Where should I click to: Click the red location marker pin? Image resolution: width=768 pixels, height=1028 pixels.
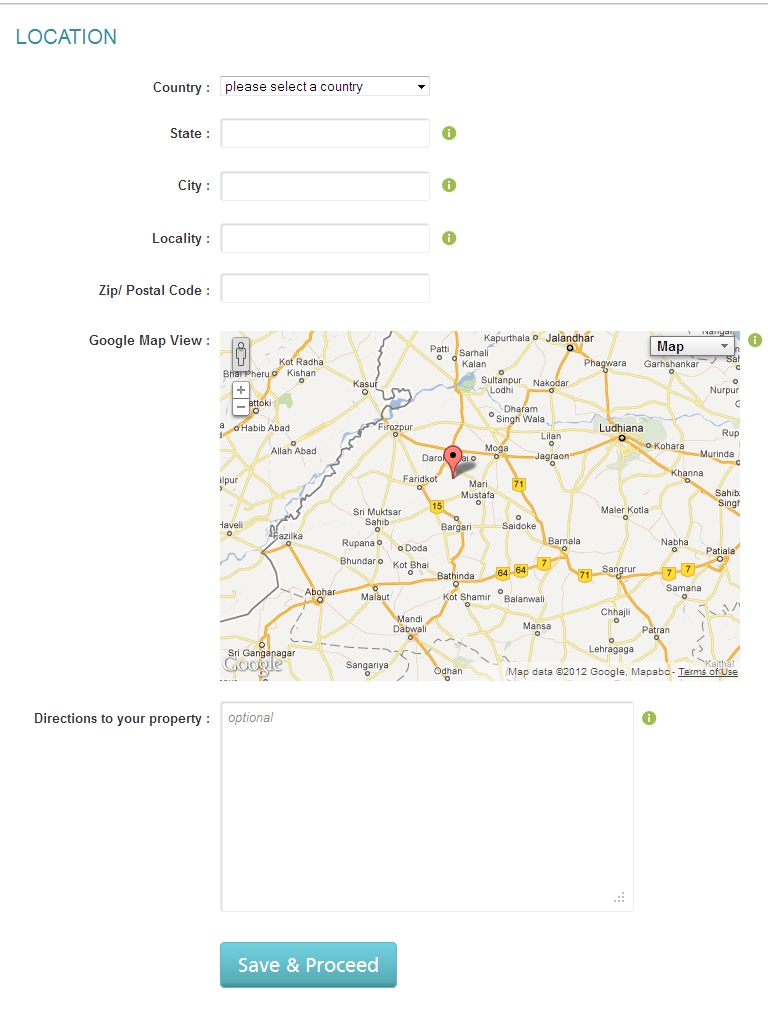(453, 461)
